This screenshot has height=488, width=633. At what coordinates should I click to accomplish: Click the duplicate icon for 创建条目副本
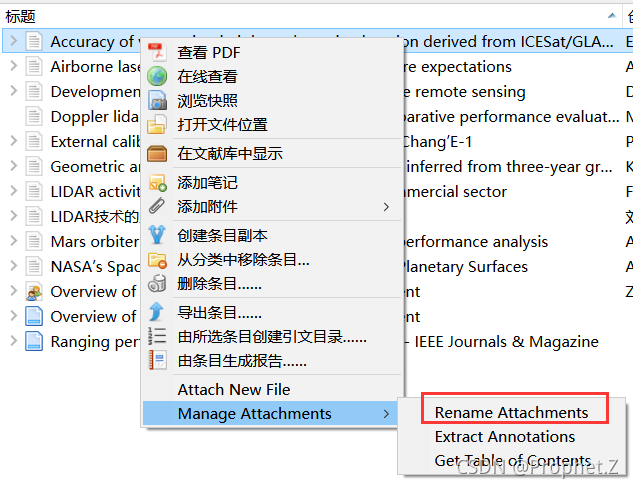click(157, 235)
